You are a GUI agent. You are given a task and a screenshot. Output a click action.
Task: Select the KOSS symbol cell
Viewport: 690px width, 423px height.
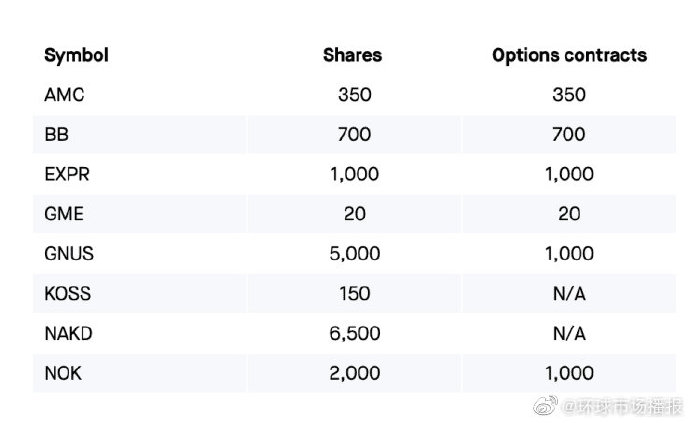pos(68,294)
